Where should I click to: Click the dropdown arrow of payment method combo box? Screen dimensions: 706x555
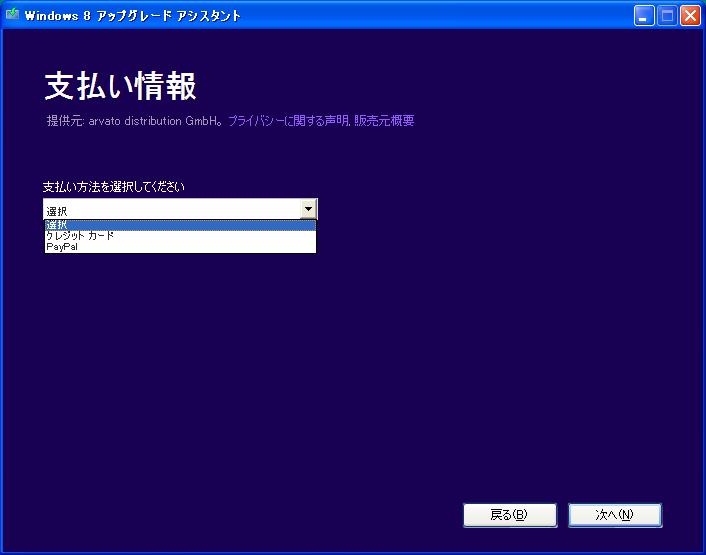pyautogui.click(x=308, y=209)
